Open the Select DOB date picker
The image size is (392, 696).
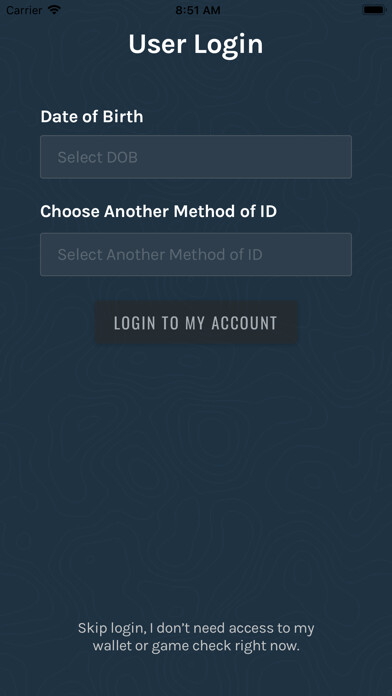[x=196, y=157]
